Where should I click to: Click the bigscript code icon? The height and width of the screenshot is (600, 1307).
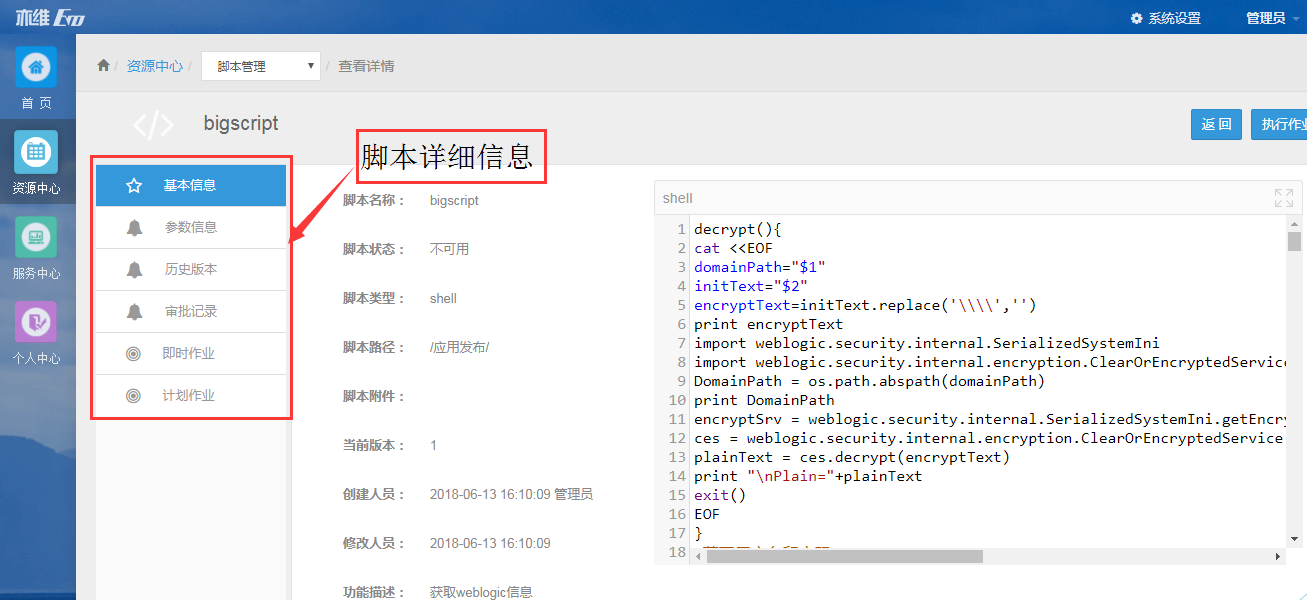153,124
